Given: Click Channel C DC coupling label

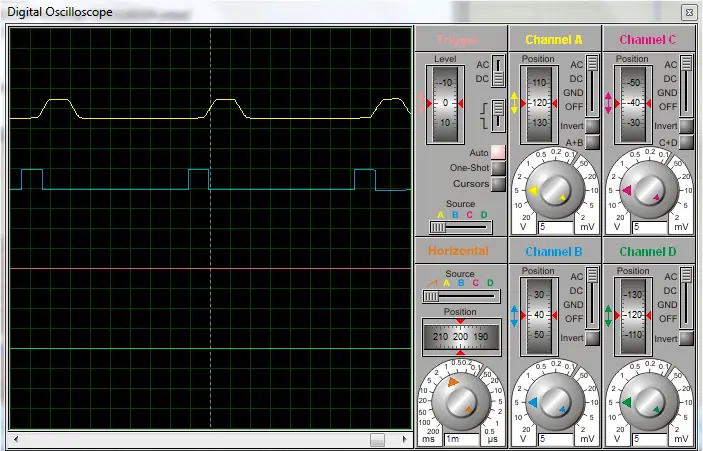Looking at the screenshot, I should 670,79.
